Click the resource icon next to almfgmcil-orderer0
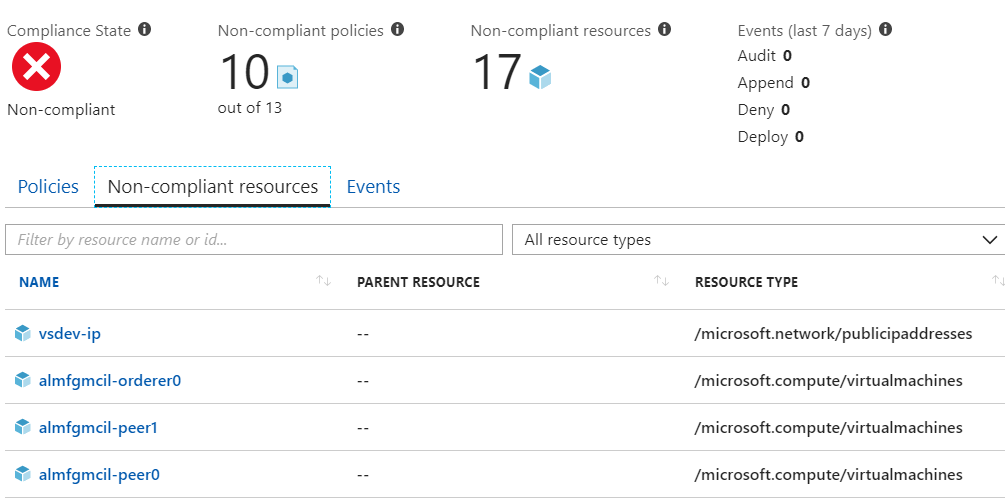This screenshot has width=1005, height=501. (x=23, y=380)
